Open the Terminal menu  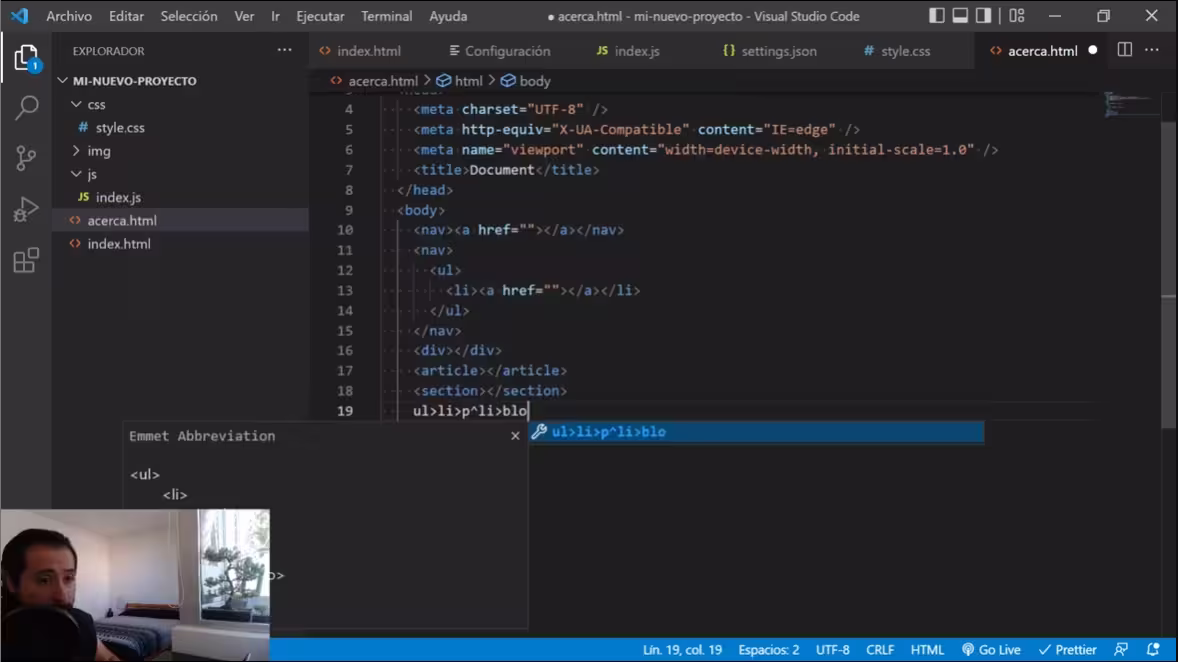(x=386, y=16)
